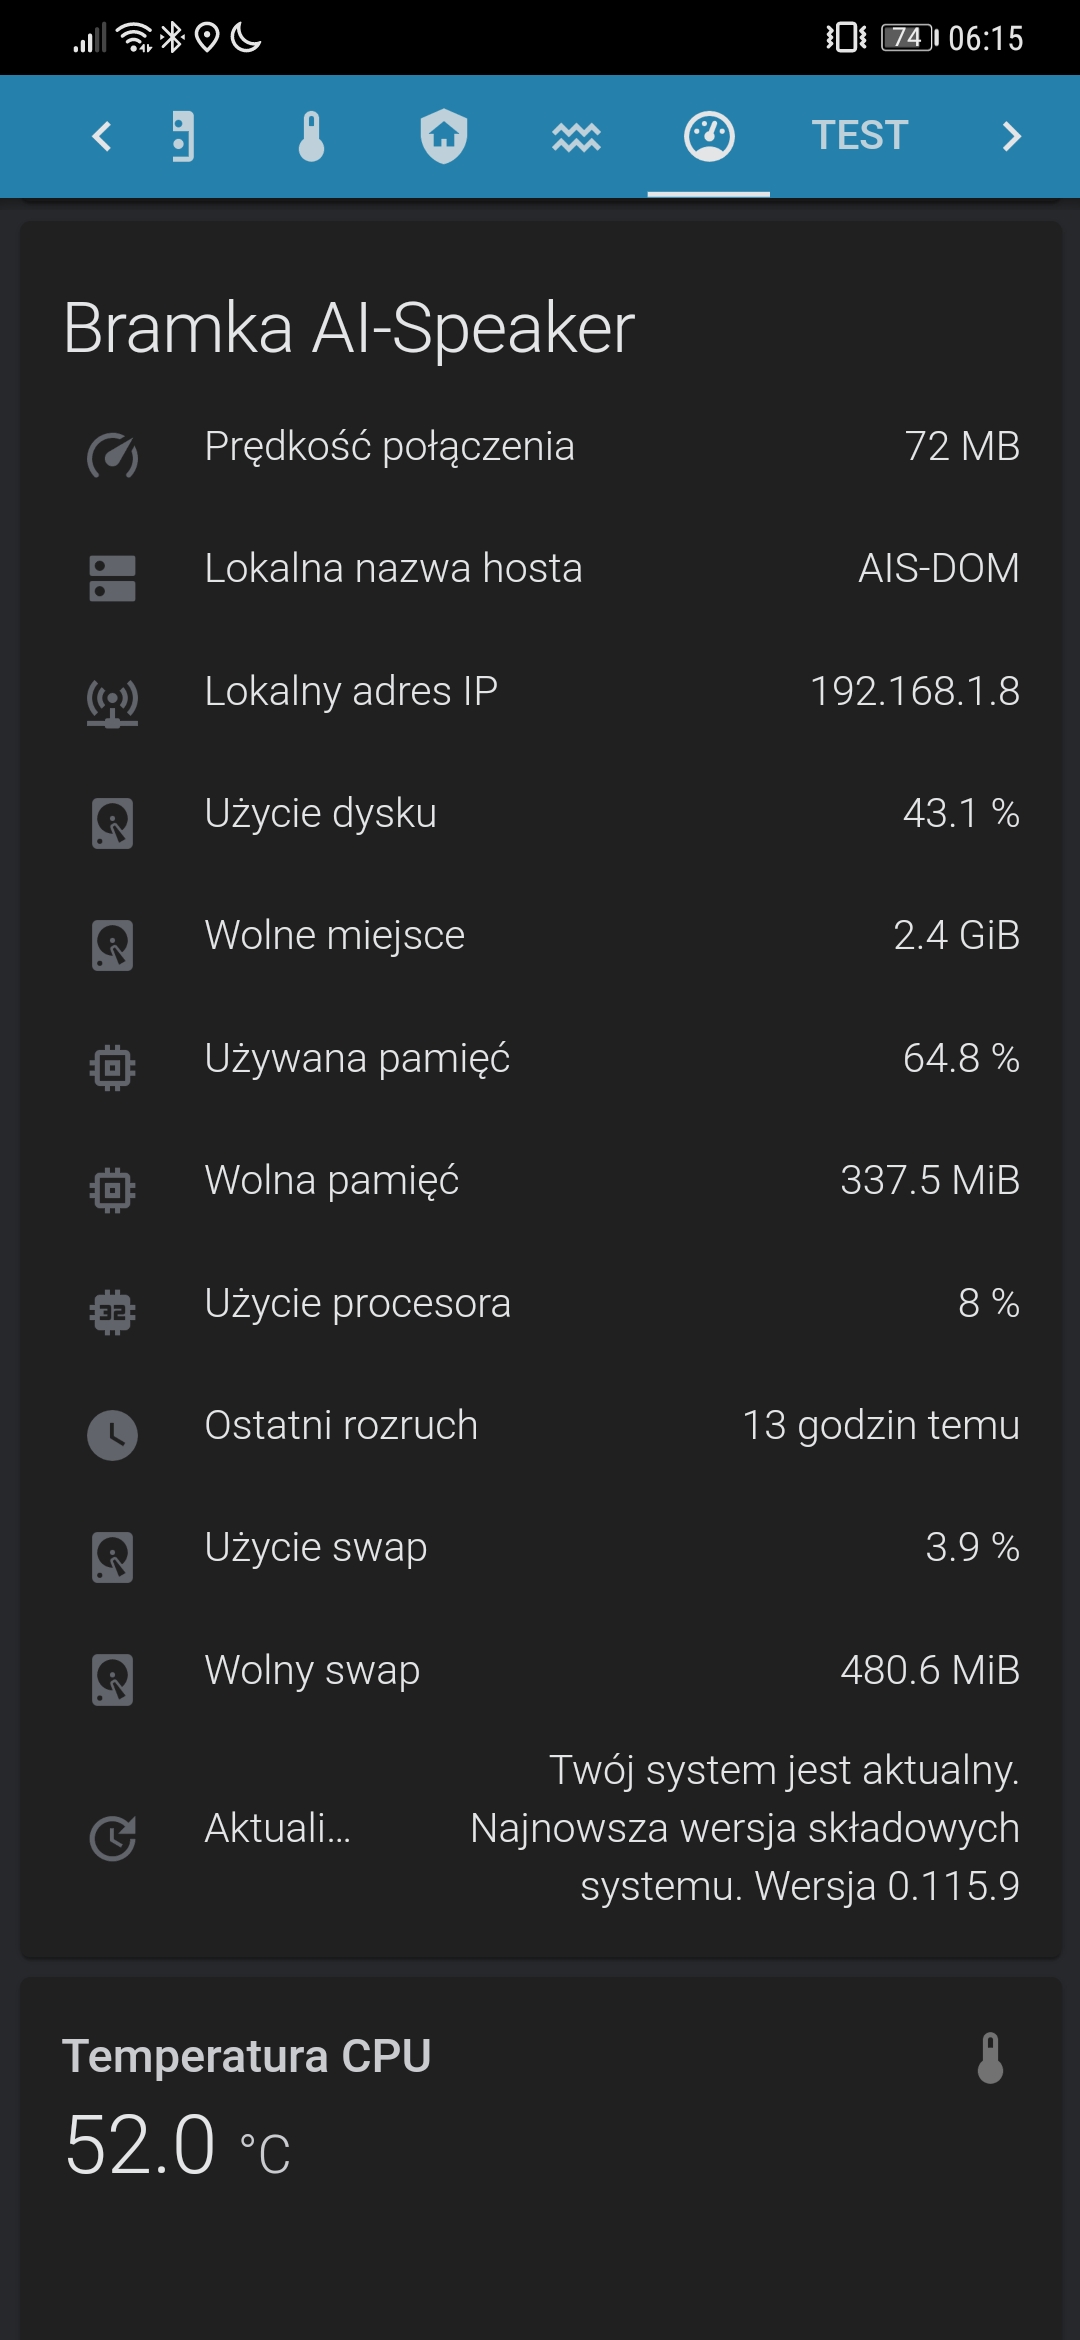Tap the speedometer icon beside Prędkość połączenia
1080x2340 pixels.
[113, 456]
